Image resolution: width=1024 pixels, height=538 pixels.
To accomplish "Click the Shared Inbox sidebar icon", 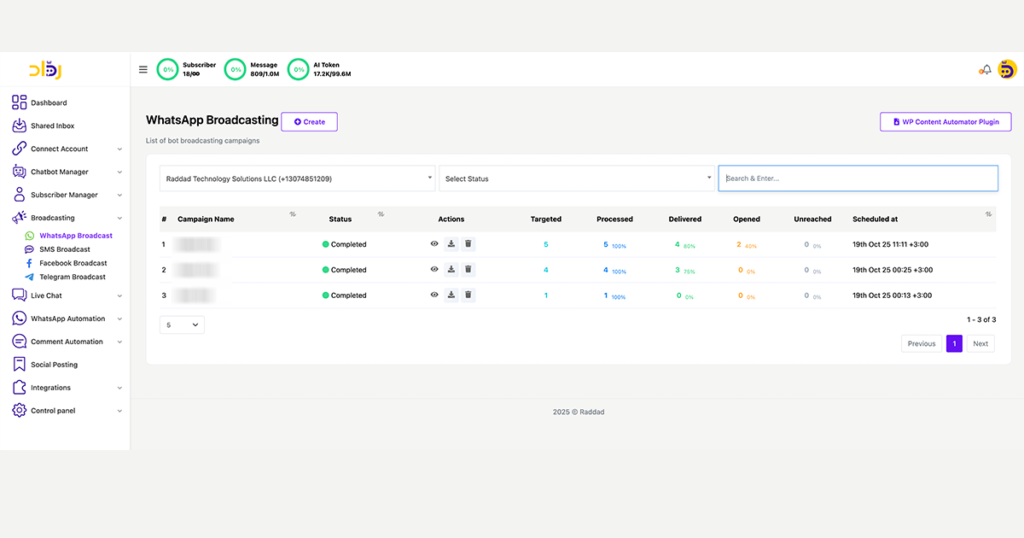I will click(x=19, y=126).
